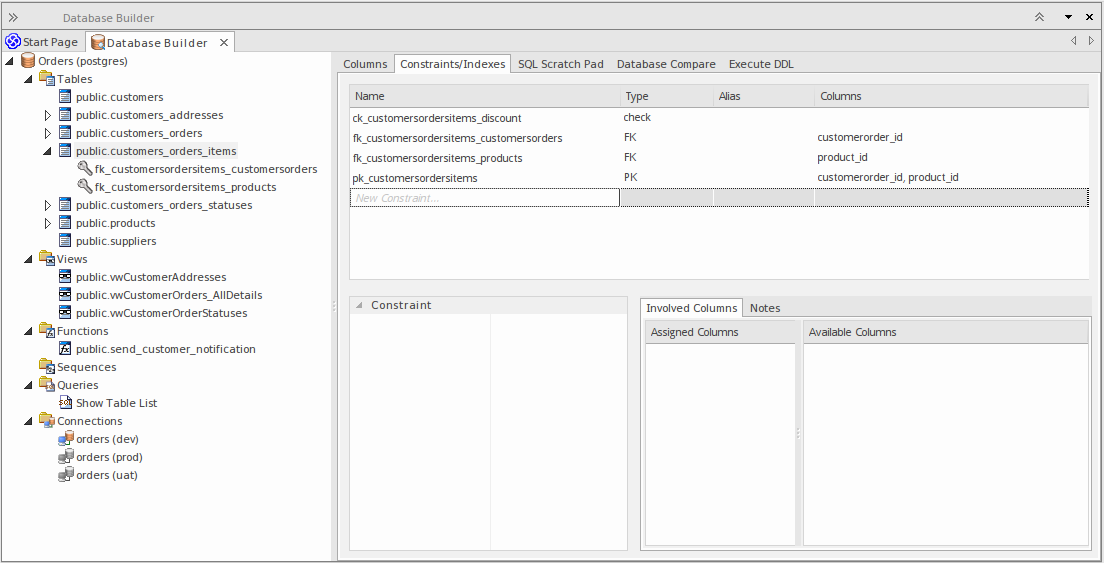Click the send_customer_notification function icon

(x=65, y=349)
